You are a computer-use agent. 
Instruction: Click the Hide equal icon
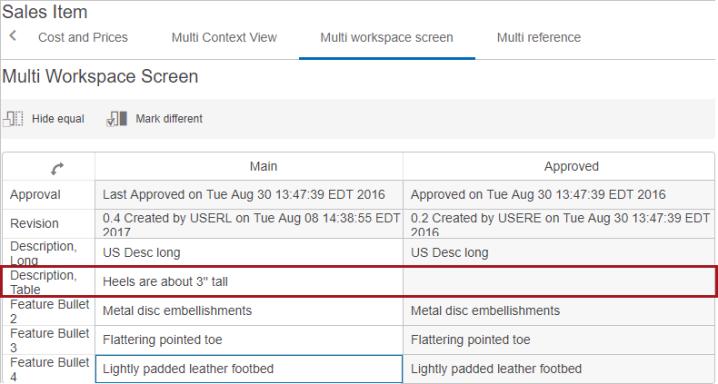pyautogui.click(x=13, y=119)
